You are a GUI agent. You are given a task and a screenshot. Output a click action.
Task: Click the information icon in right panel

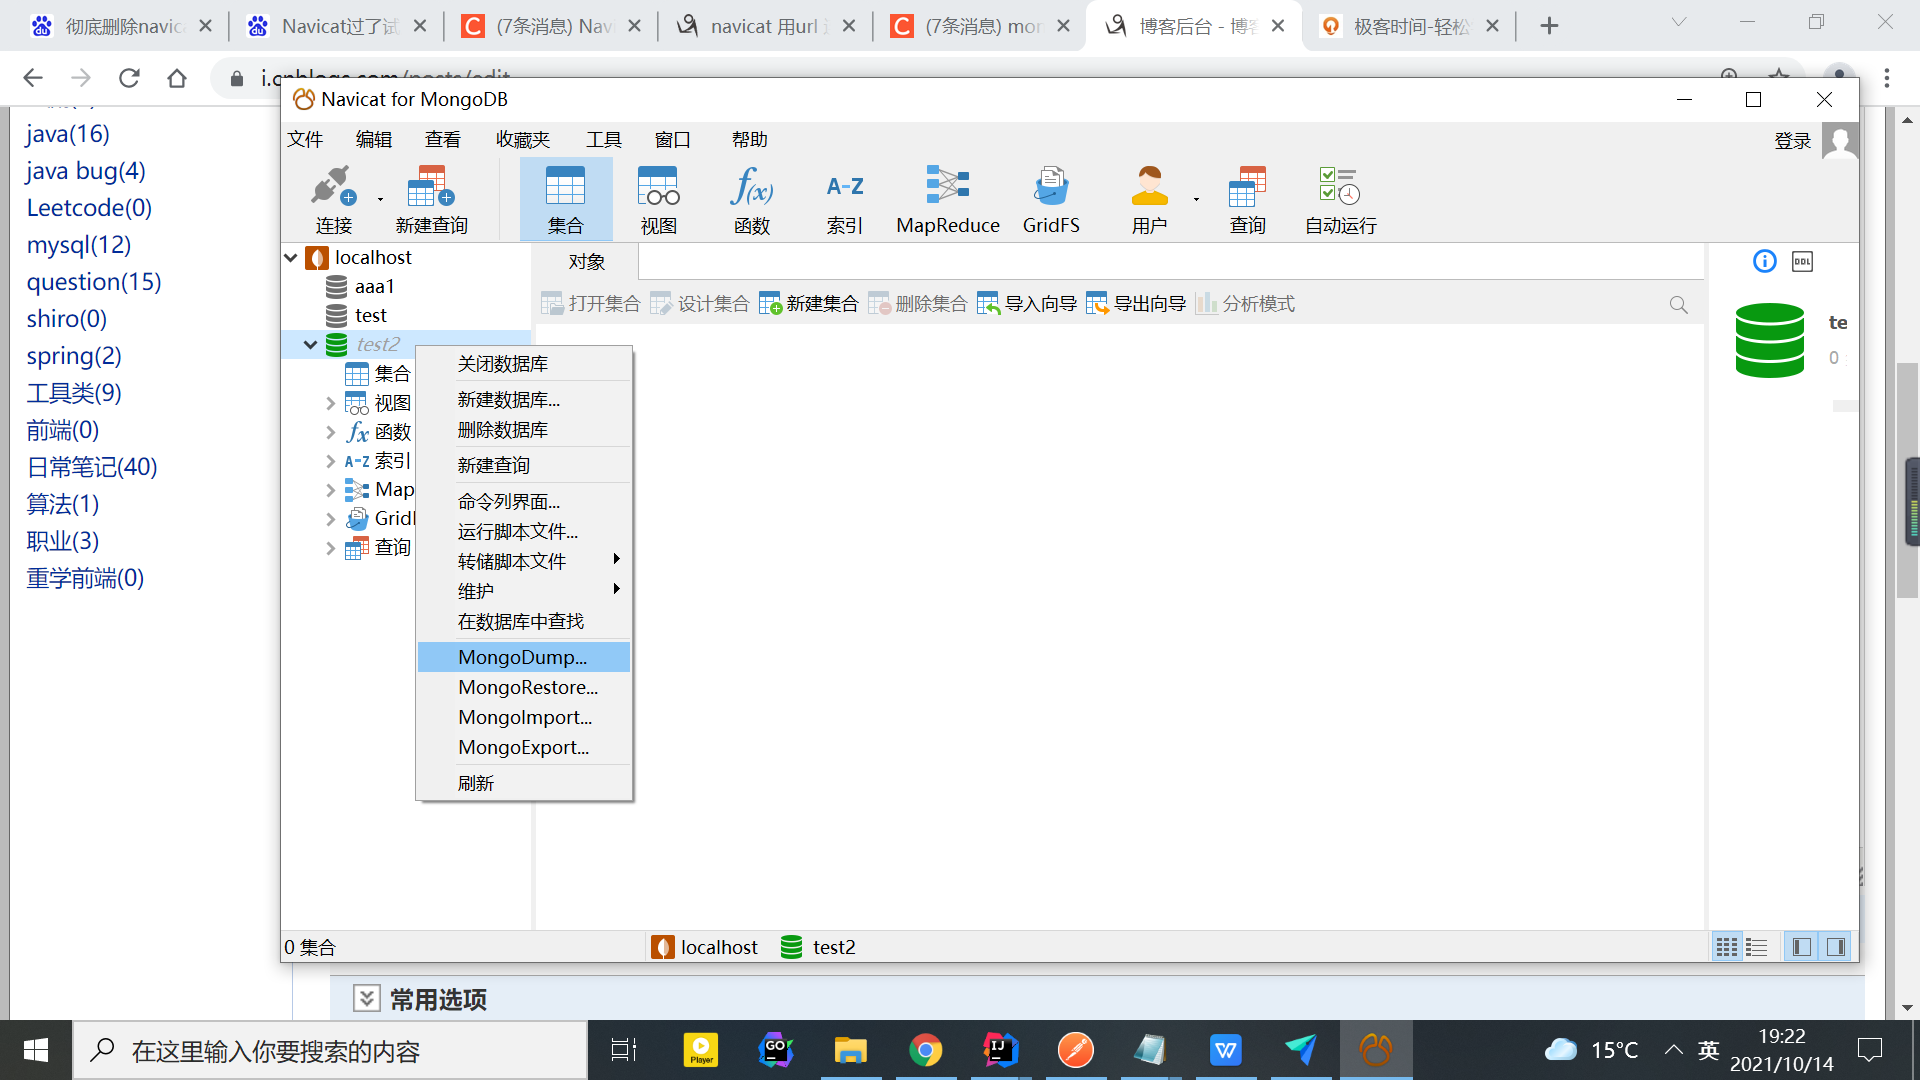pos(1765,261)
